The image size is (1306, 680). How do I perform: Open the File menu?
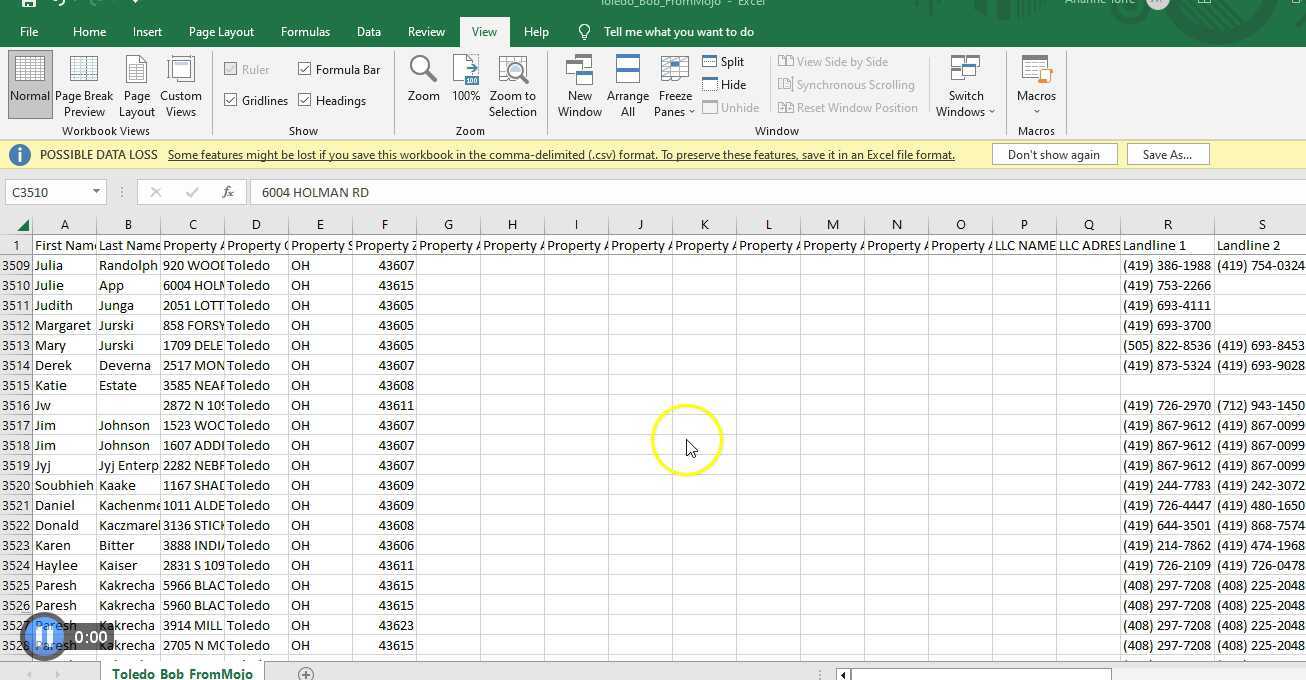coord(28,31)
